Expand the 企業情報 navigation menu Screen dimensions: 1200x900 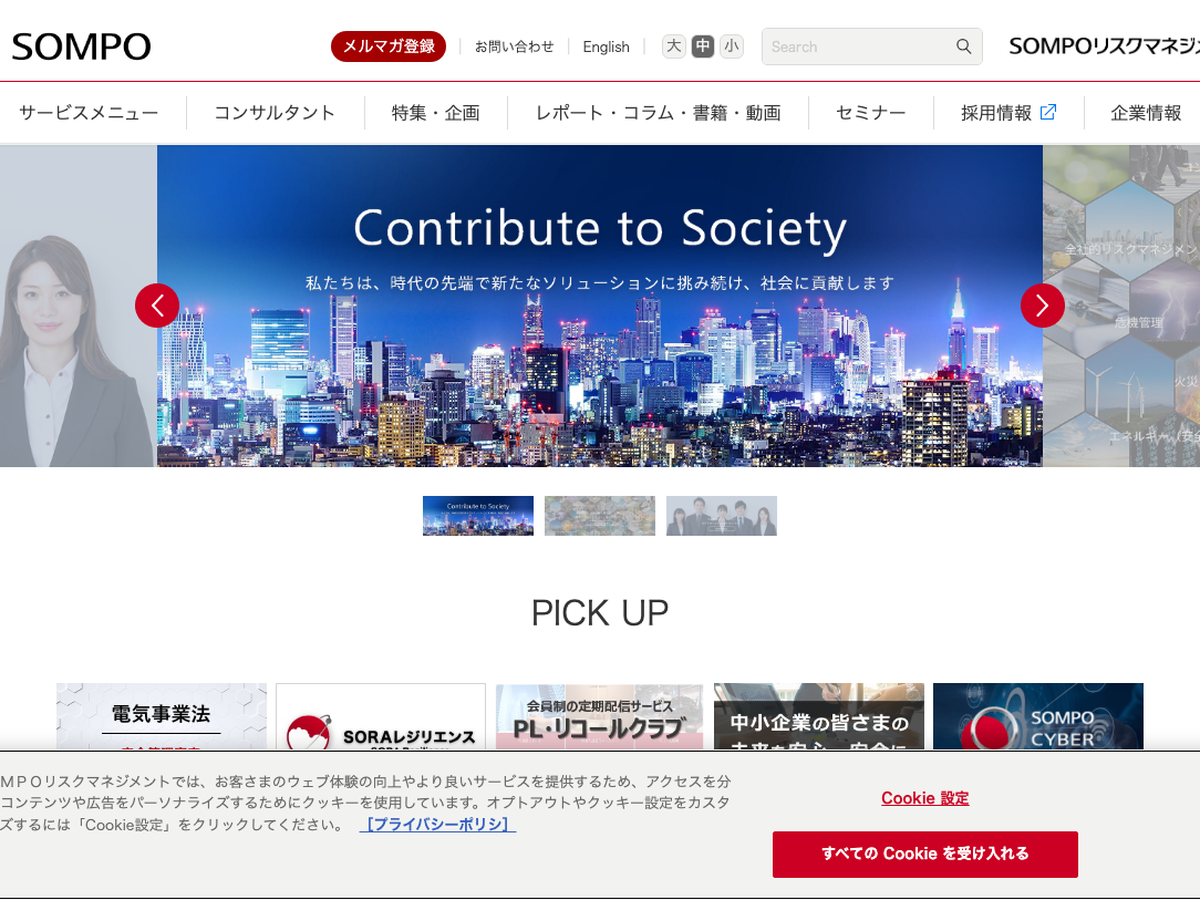(1146, 113)
